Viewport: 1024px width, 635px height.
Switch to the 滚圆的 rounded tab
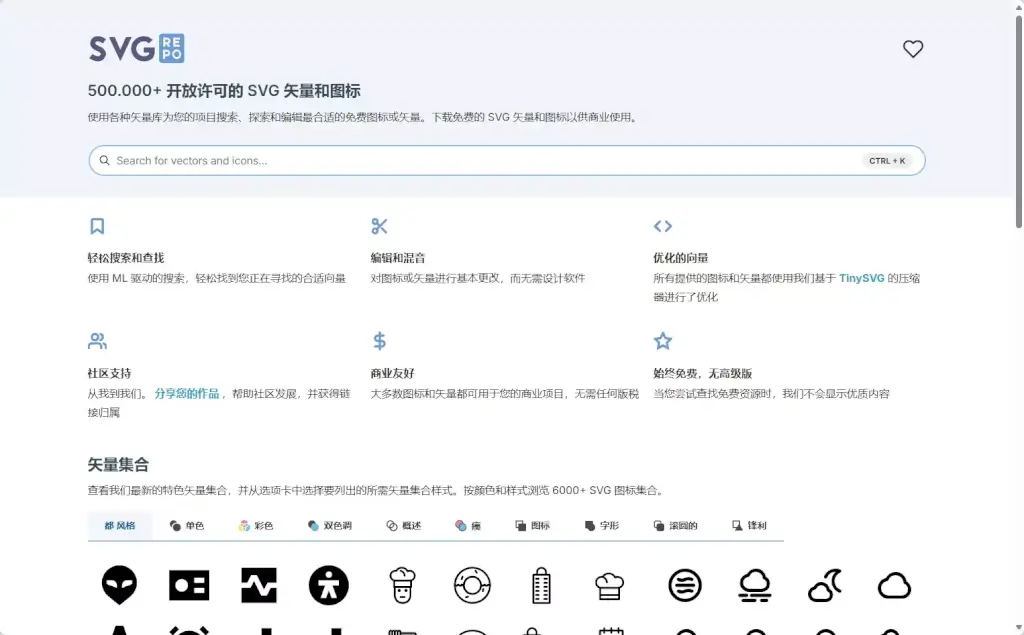tap(676, 525)
